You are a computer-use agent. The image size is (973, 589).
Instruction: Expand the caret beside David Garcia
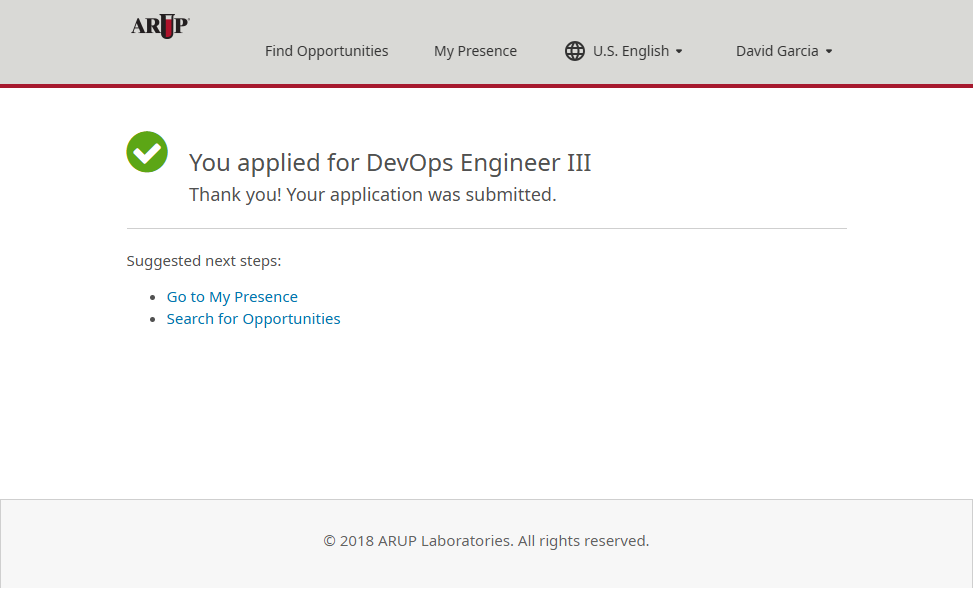pos(829,51)
